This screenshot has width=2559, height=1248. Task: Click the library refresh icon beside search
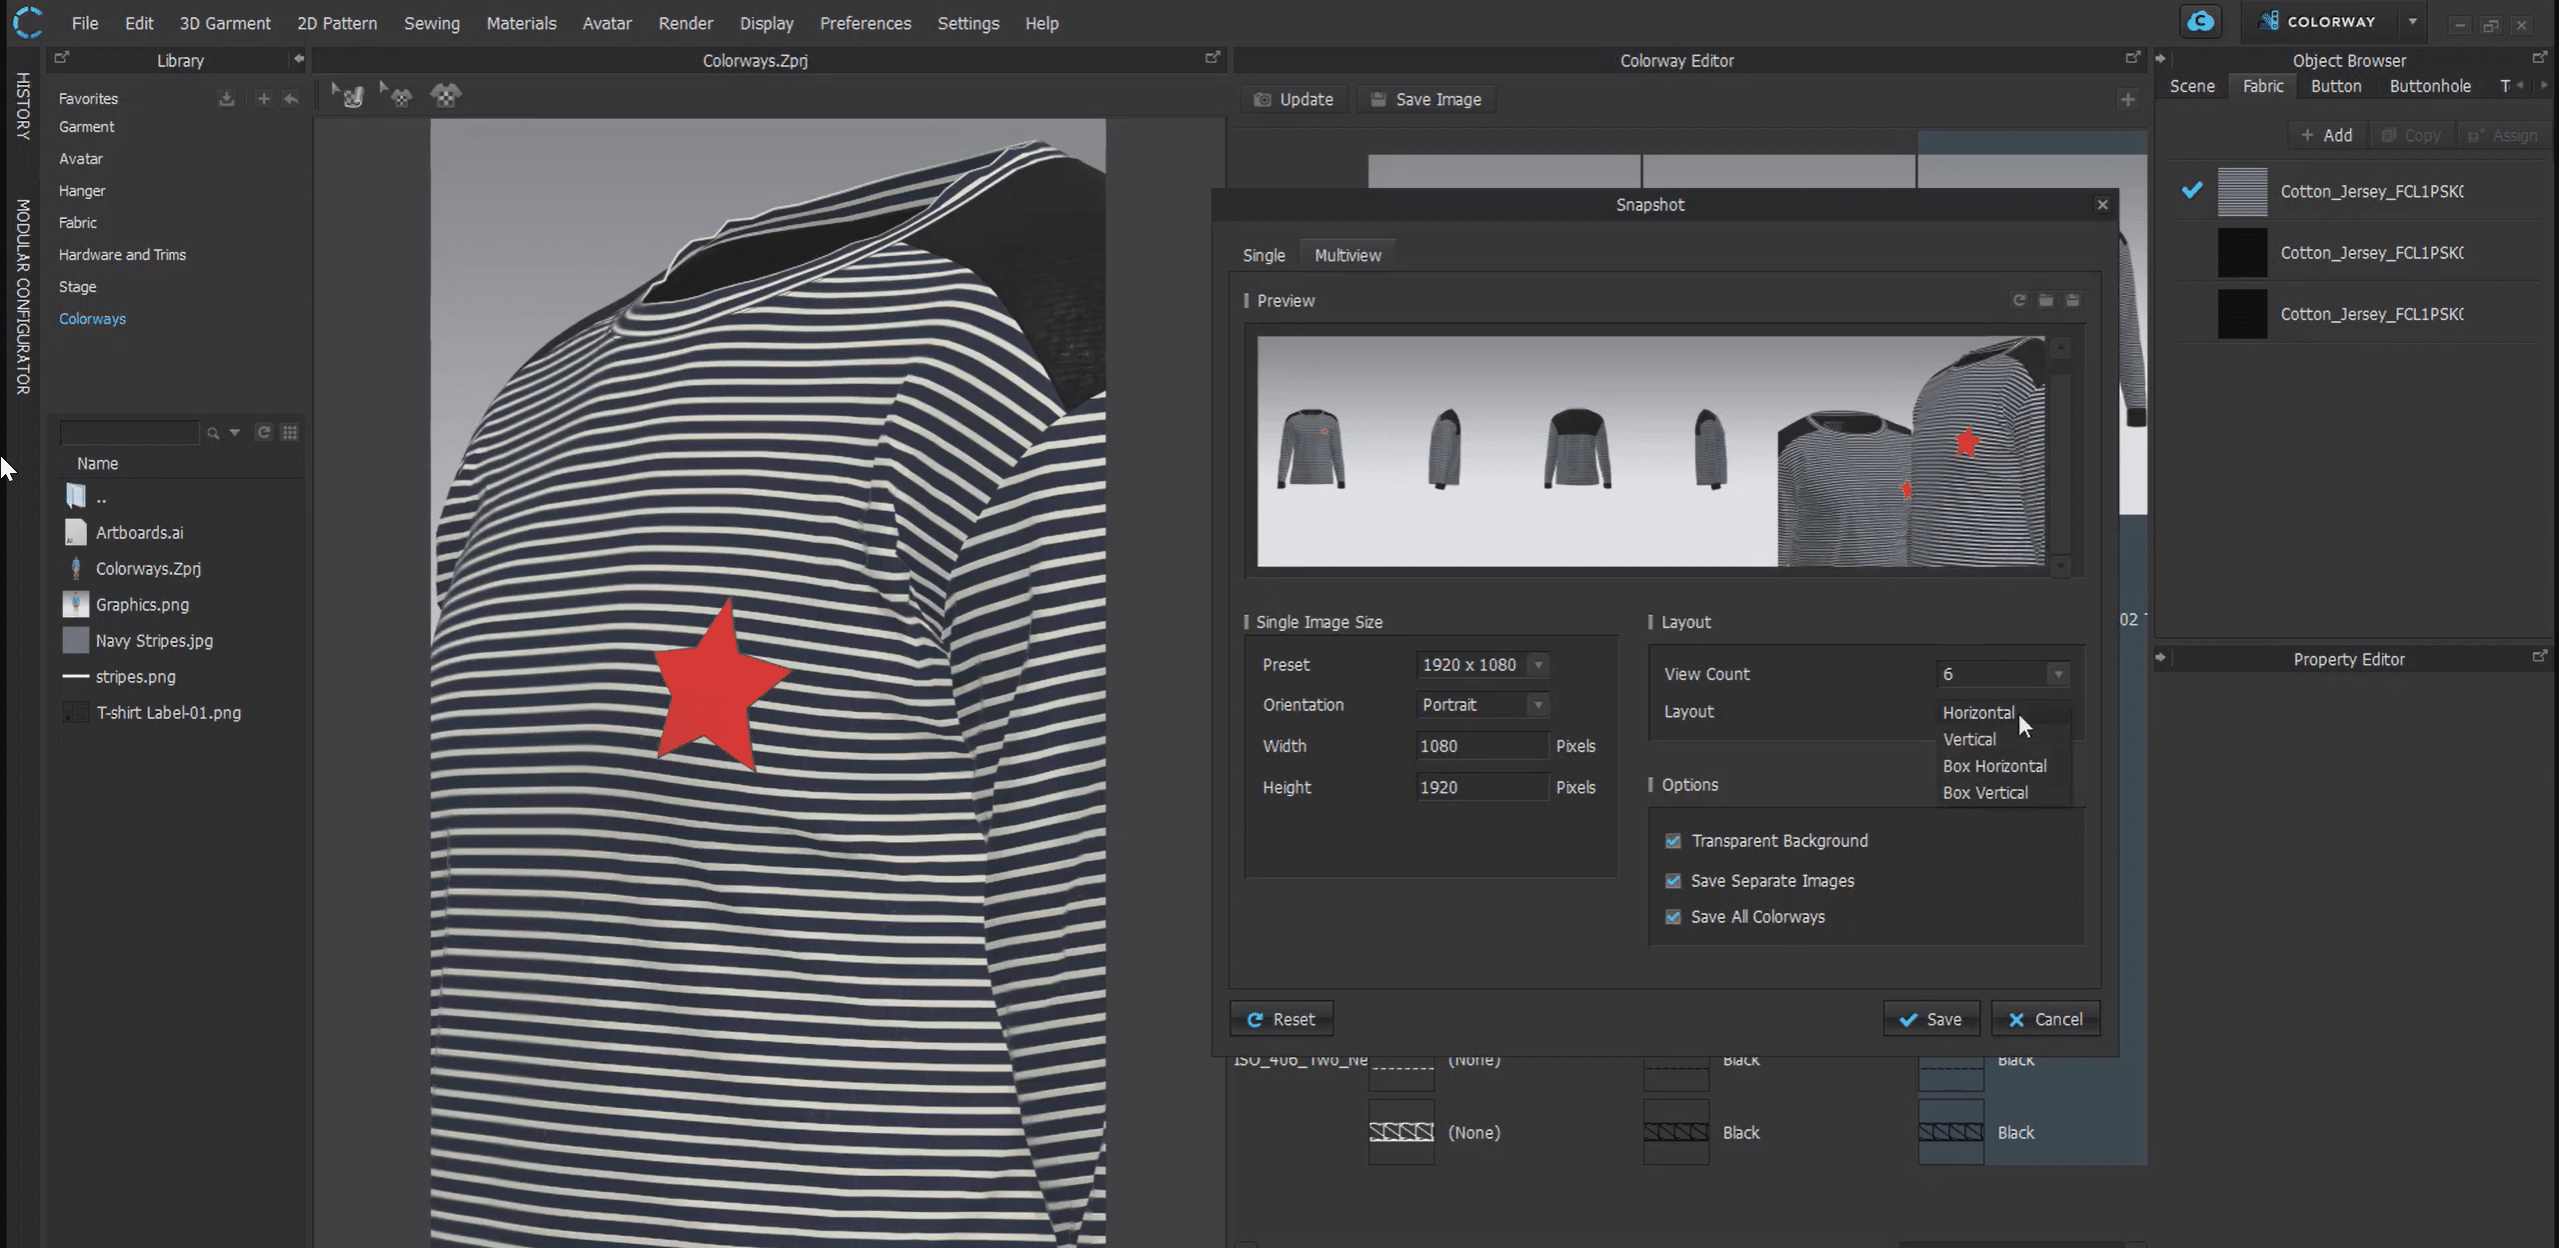(x=264, y=432)
